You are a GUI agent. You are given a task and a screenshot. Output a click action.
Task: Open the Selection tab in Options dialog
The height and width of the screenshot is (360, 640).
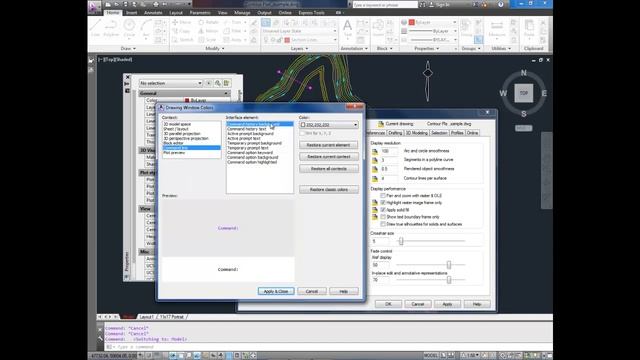click(x=439, y=133)
